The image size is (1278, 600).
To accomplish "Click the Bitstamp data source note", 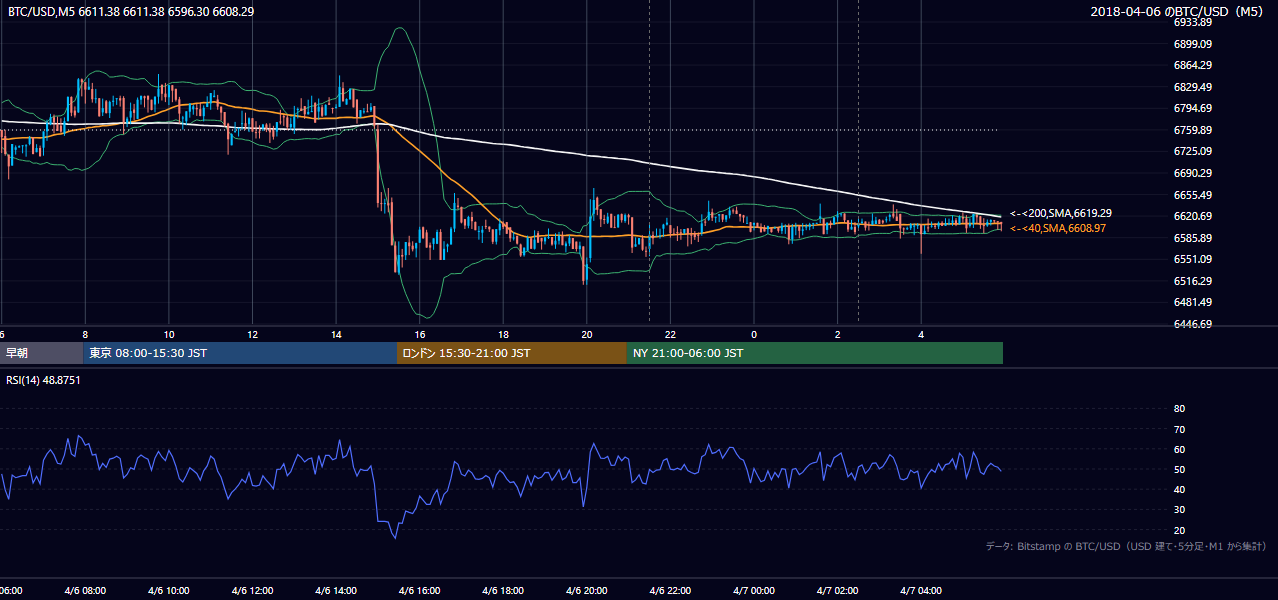I will click(1126, 546).
